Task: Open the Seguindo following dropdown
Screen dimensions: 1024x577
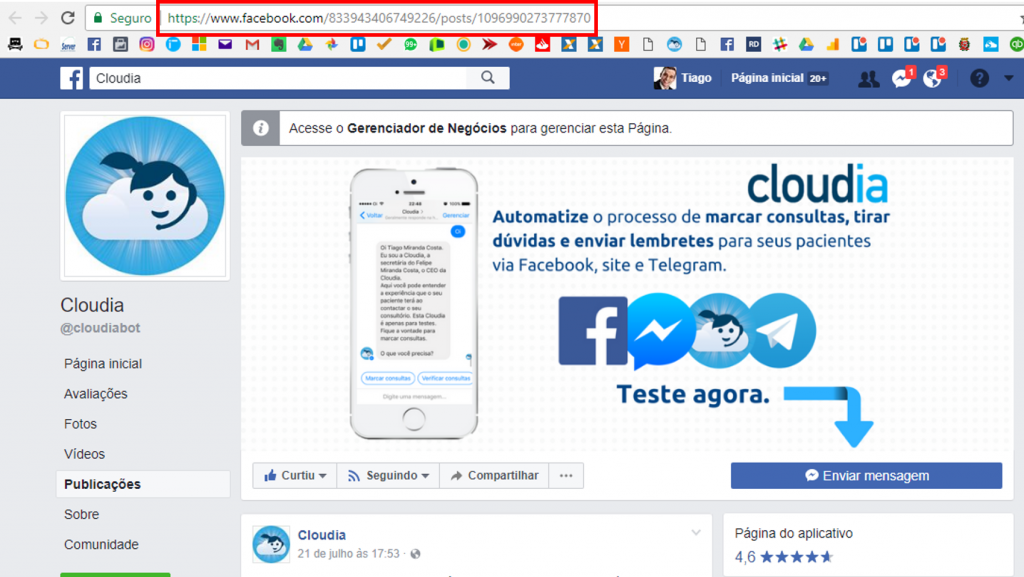Action: tap(388, 475)
